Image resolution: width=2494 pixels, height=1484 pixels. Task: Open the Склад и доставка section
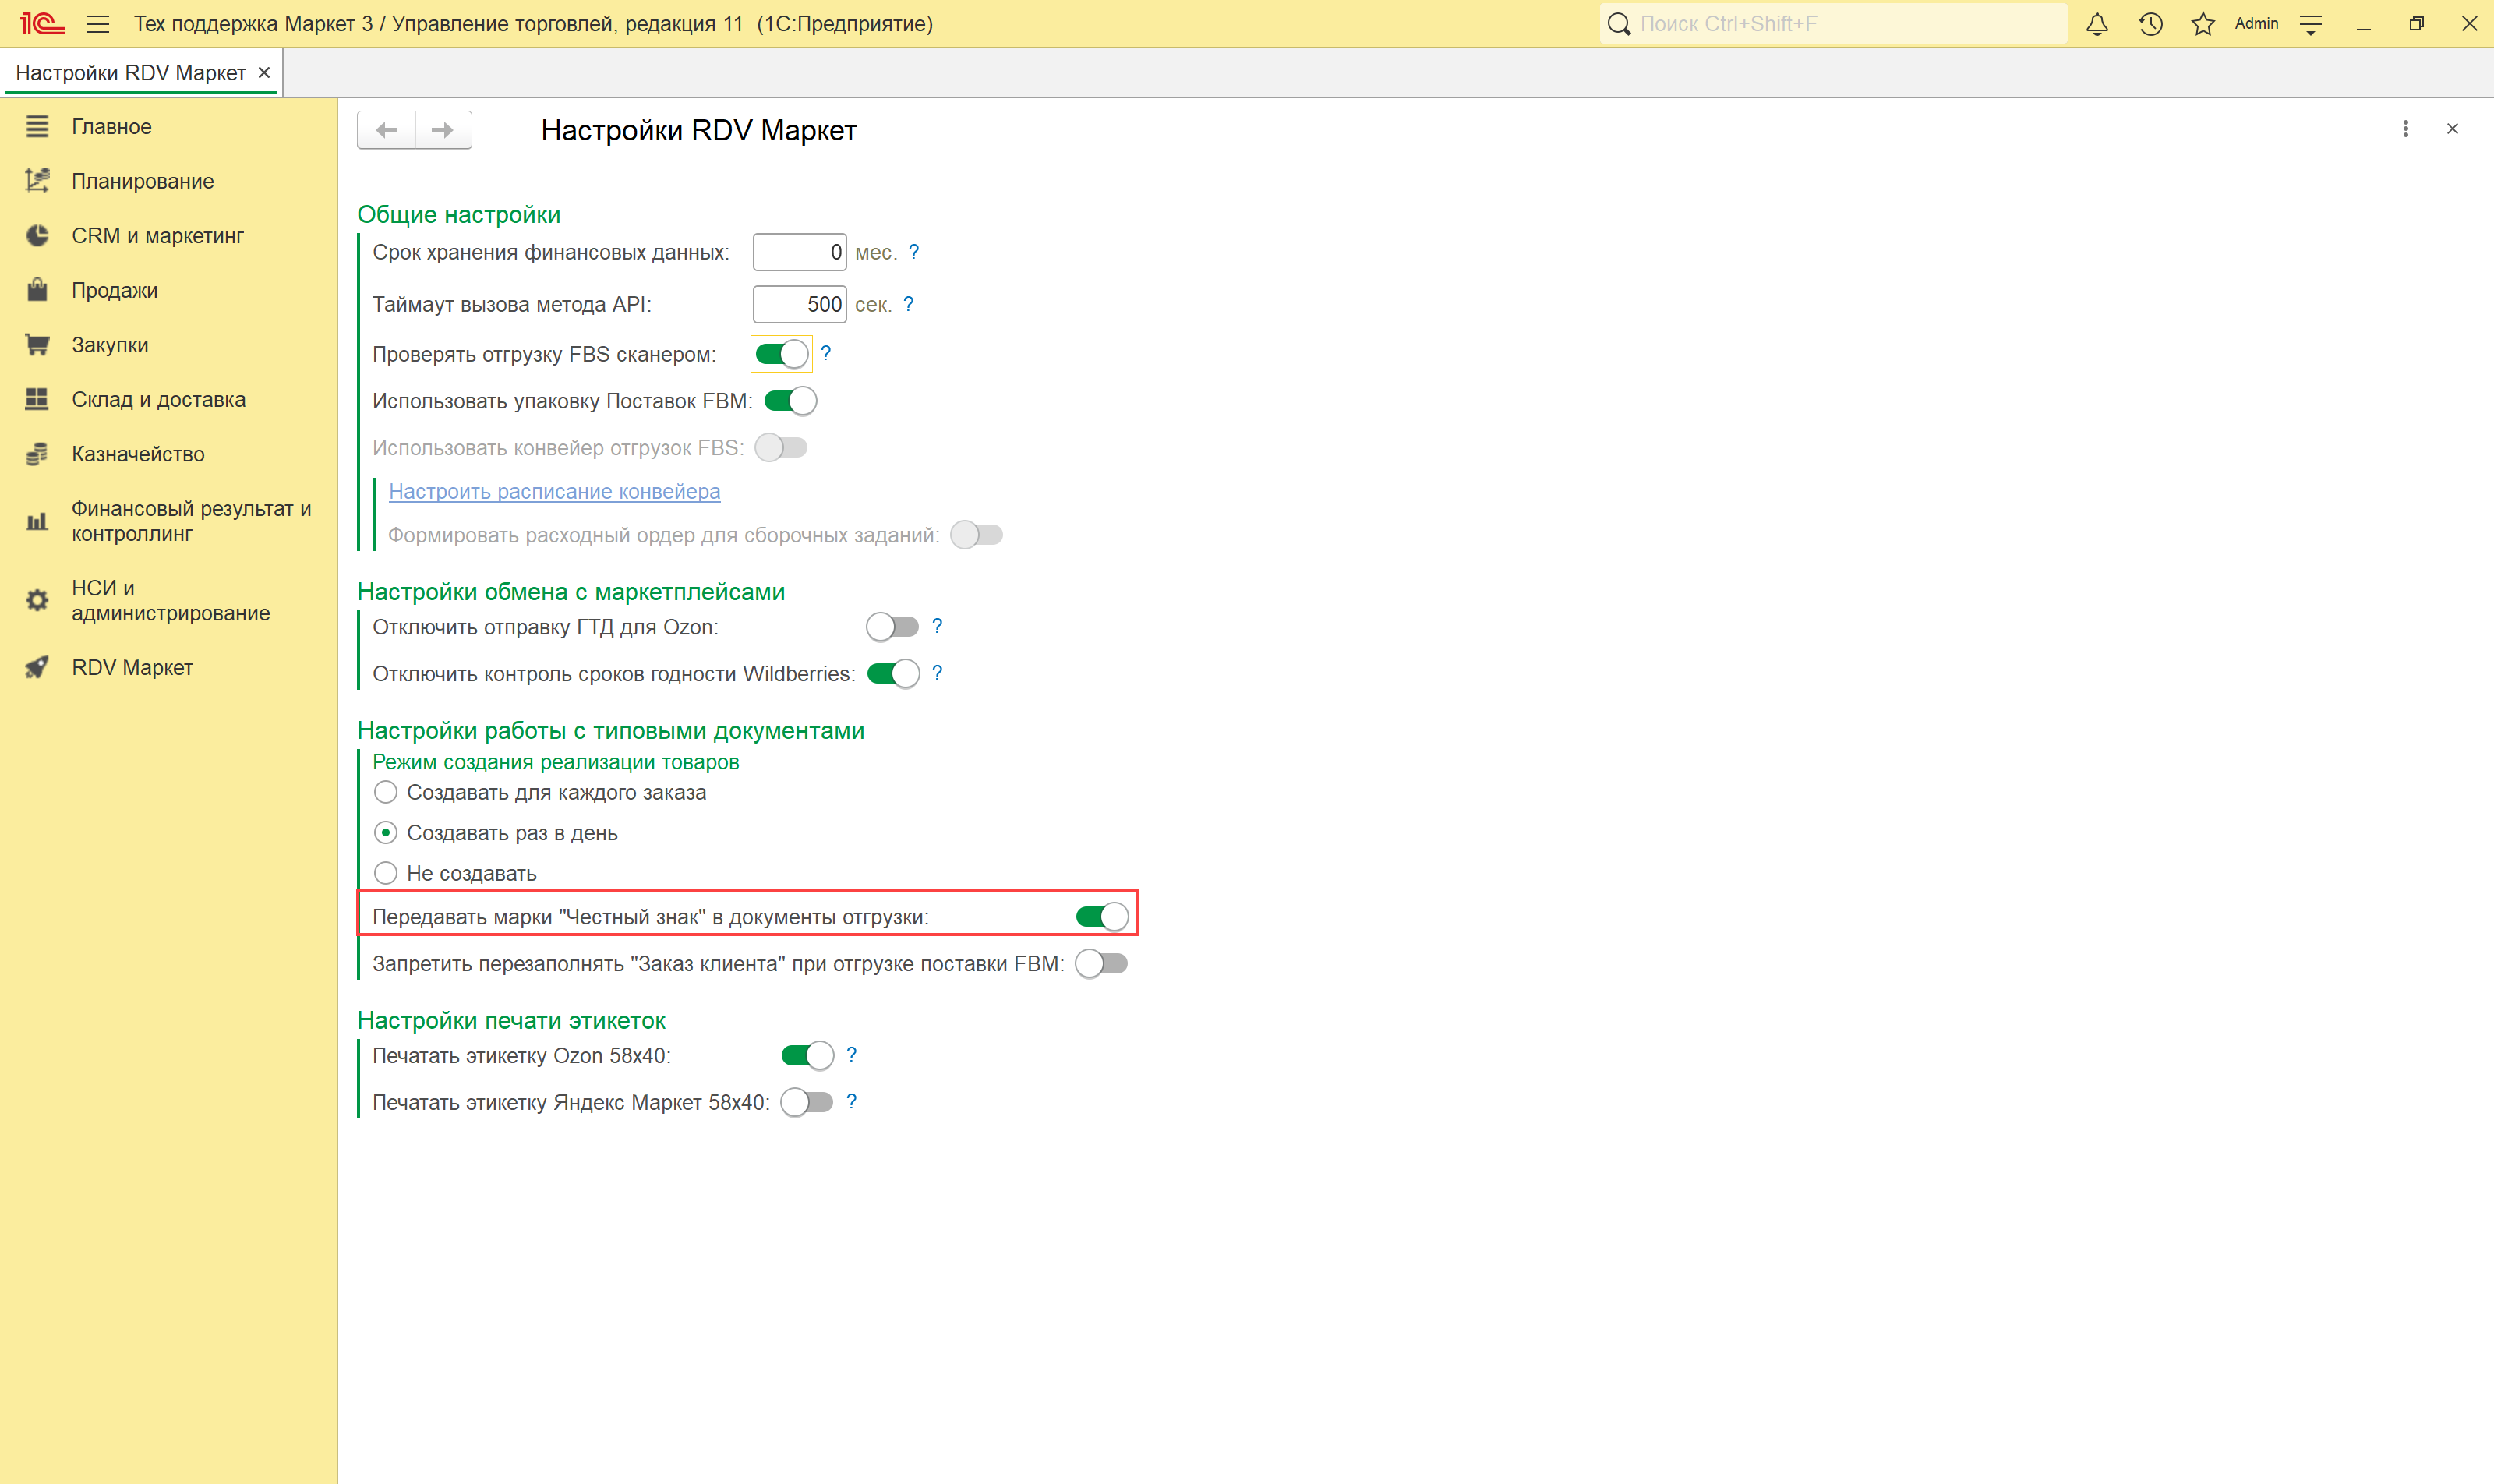tap(158, 399)
